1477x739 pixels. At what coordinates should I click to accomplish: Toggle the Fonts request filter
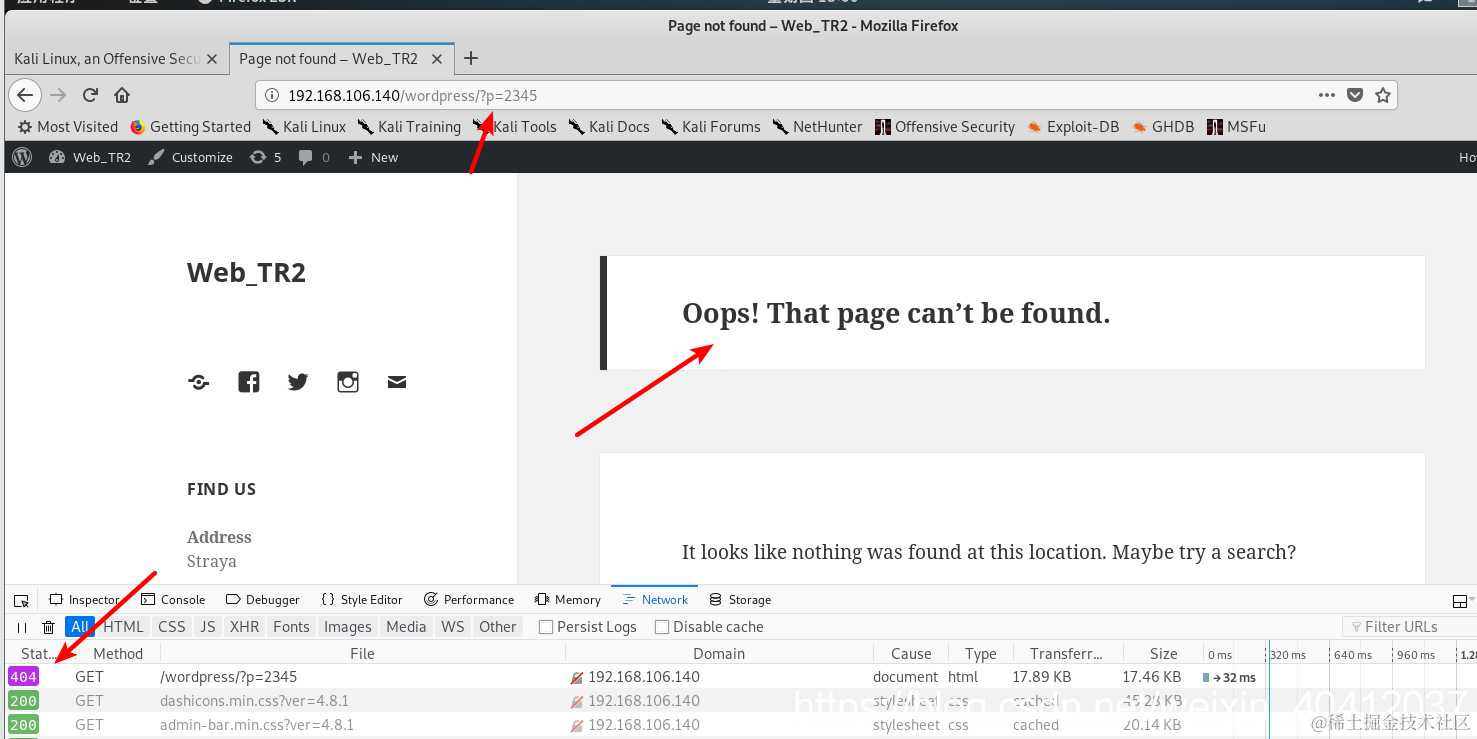[291, 627]
